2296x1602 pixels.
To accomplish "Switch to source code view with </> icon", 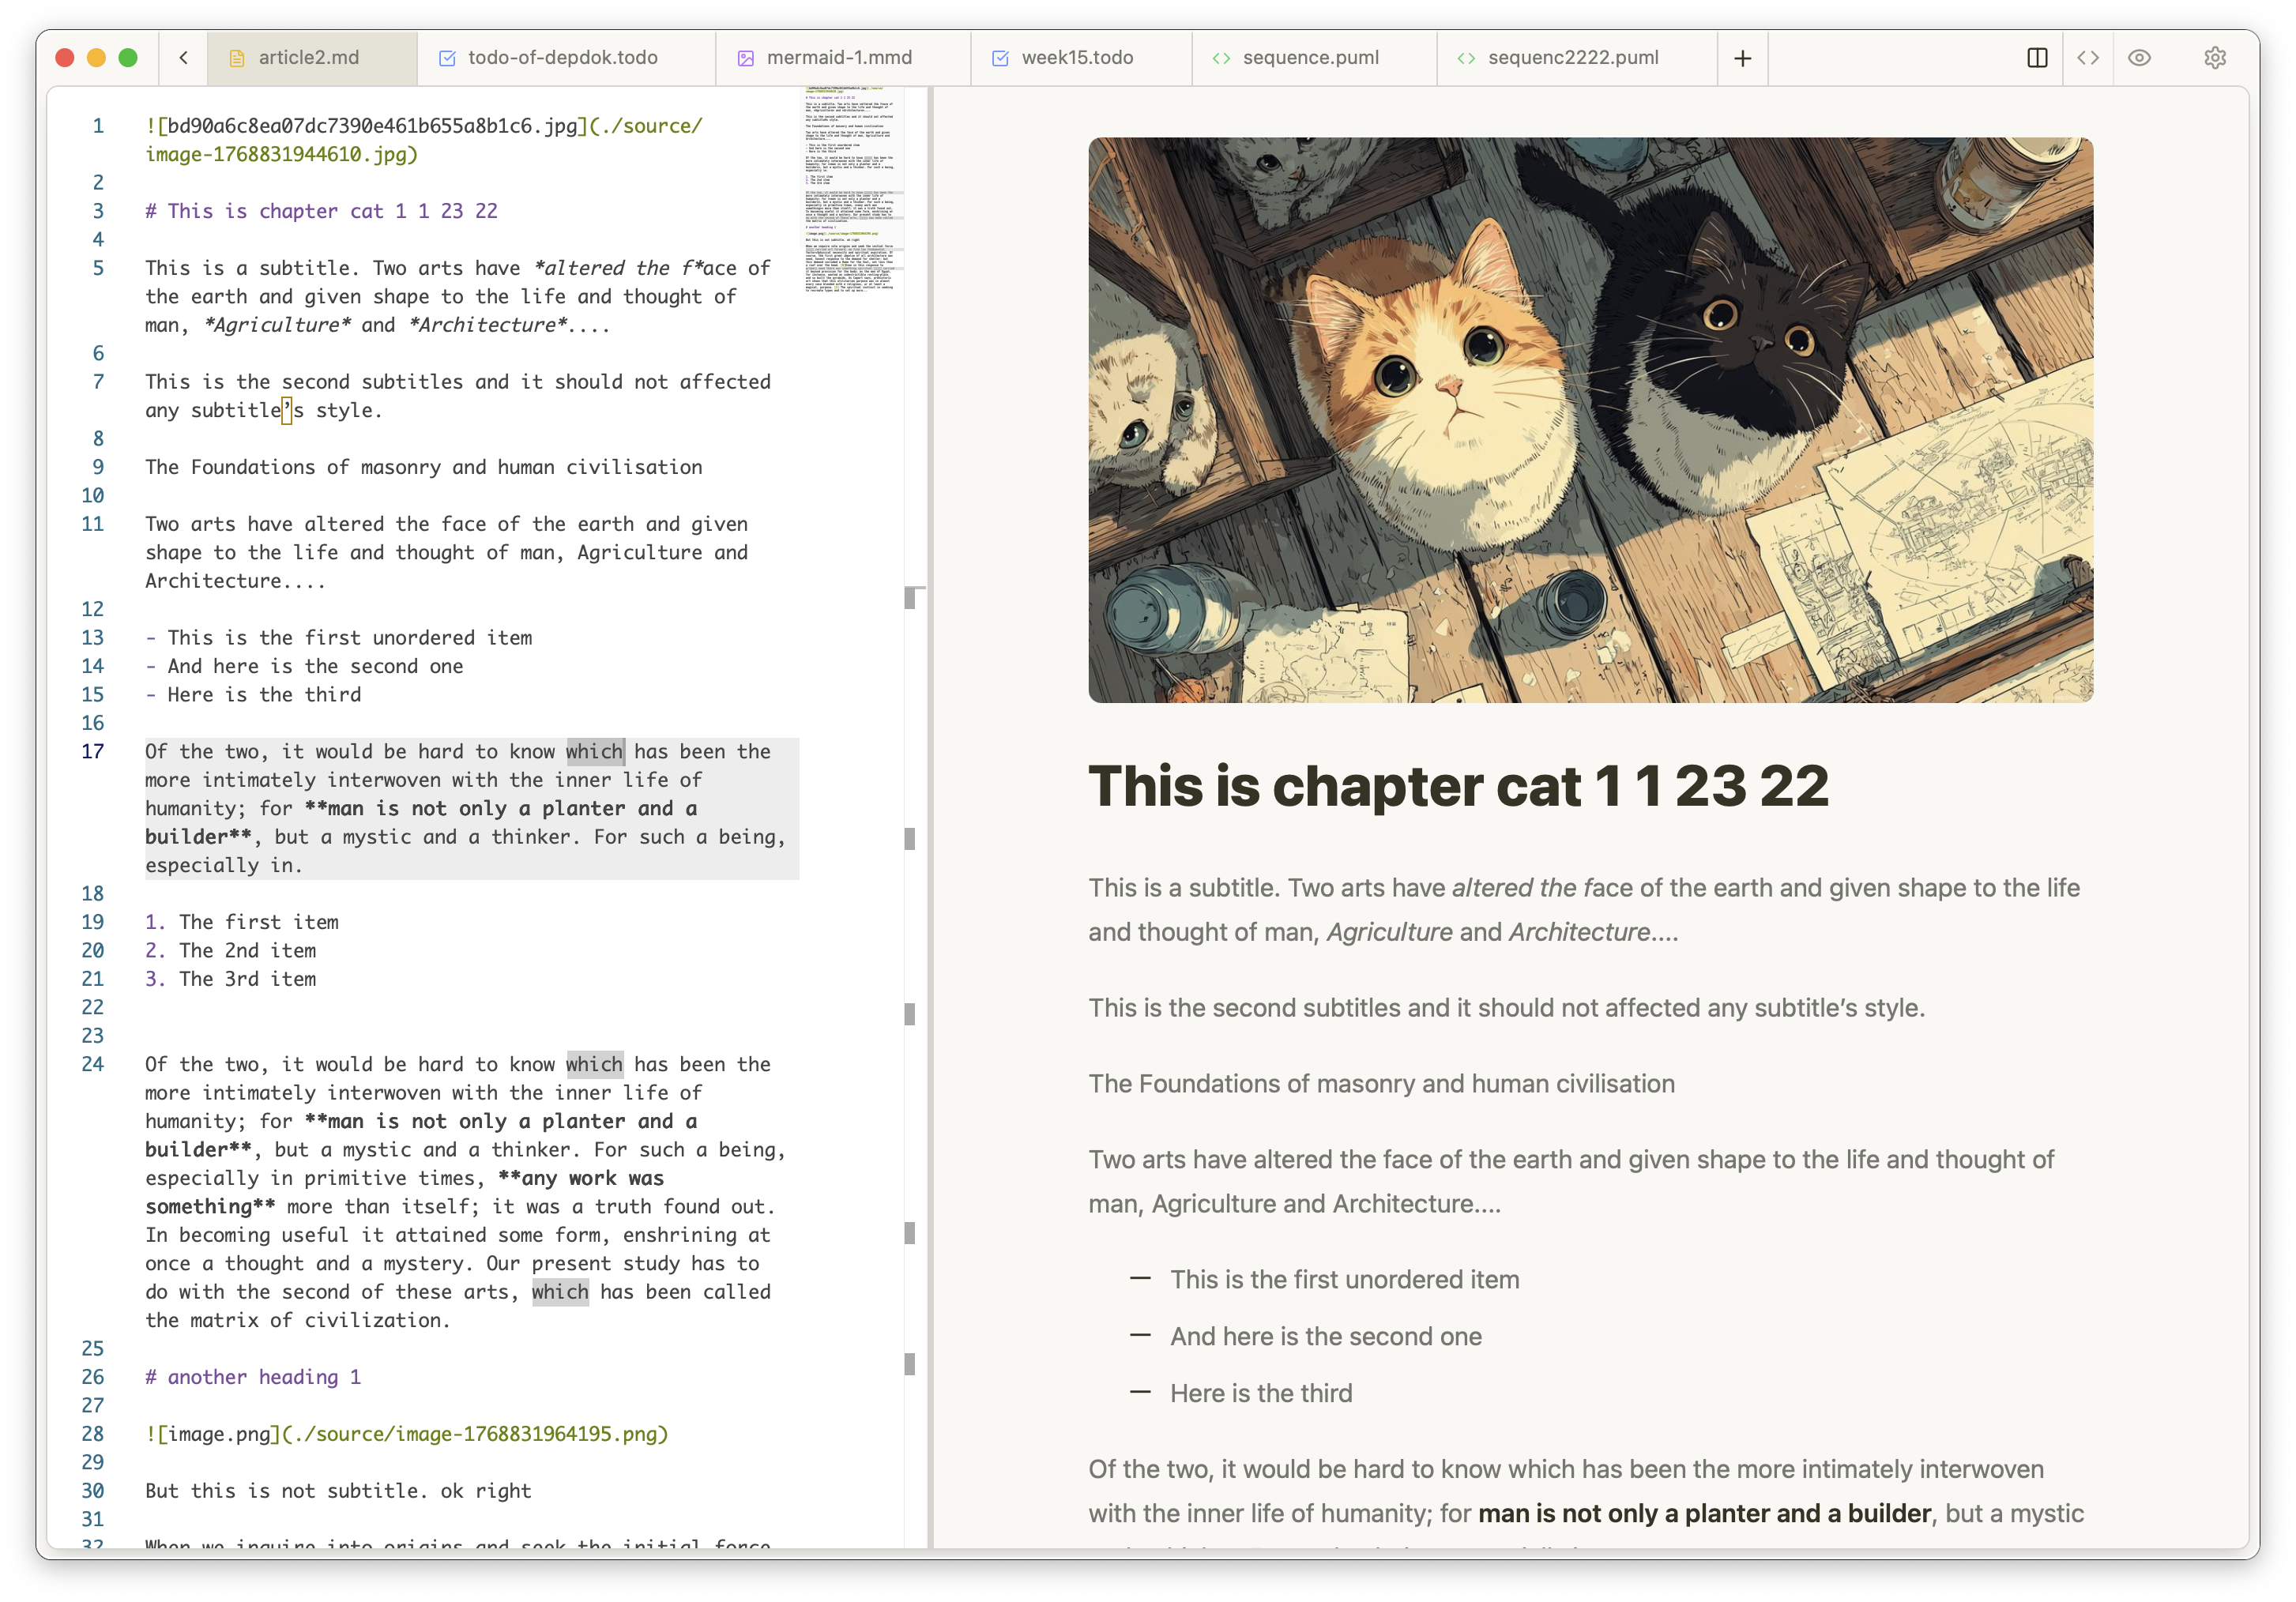I will coord(2089,57).
